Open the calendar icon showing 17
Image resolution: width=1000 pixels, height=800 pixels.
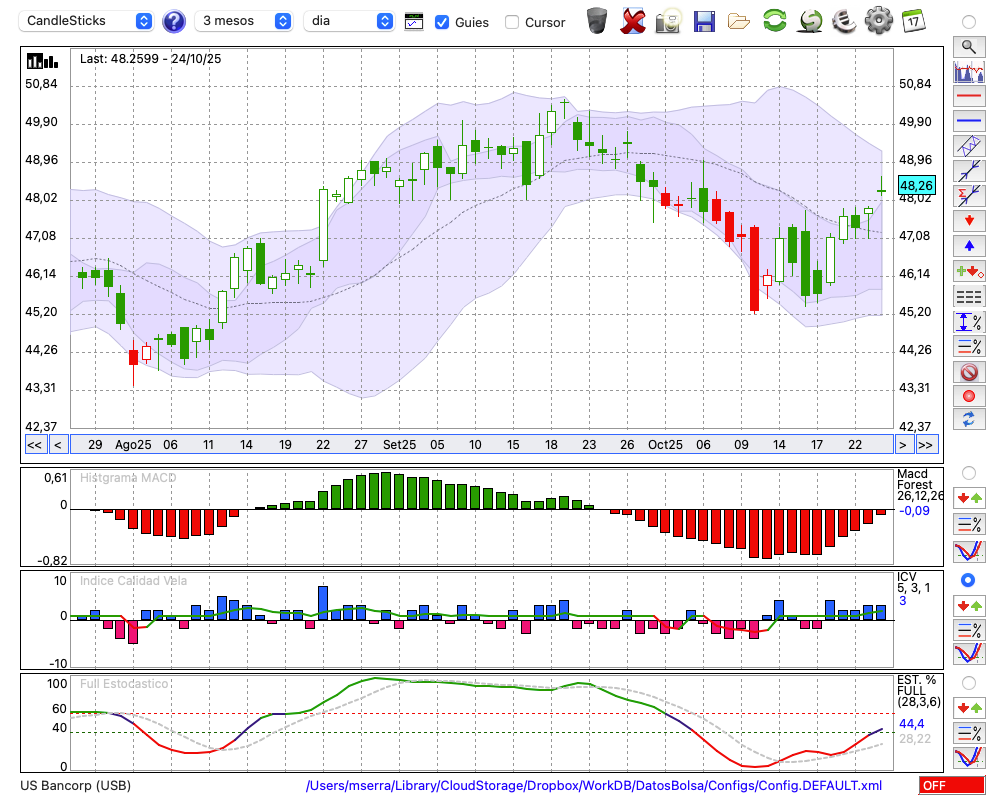[x=913, y=21]
